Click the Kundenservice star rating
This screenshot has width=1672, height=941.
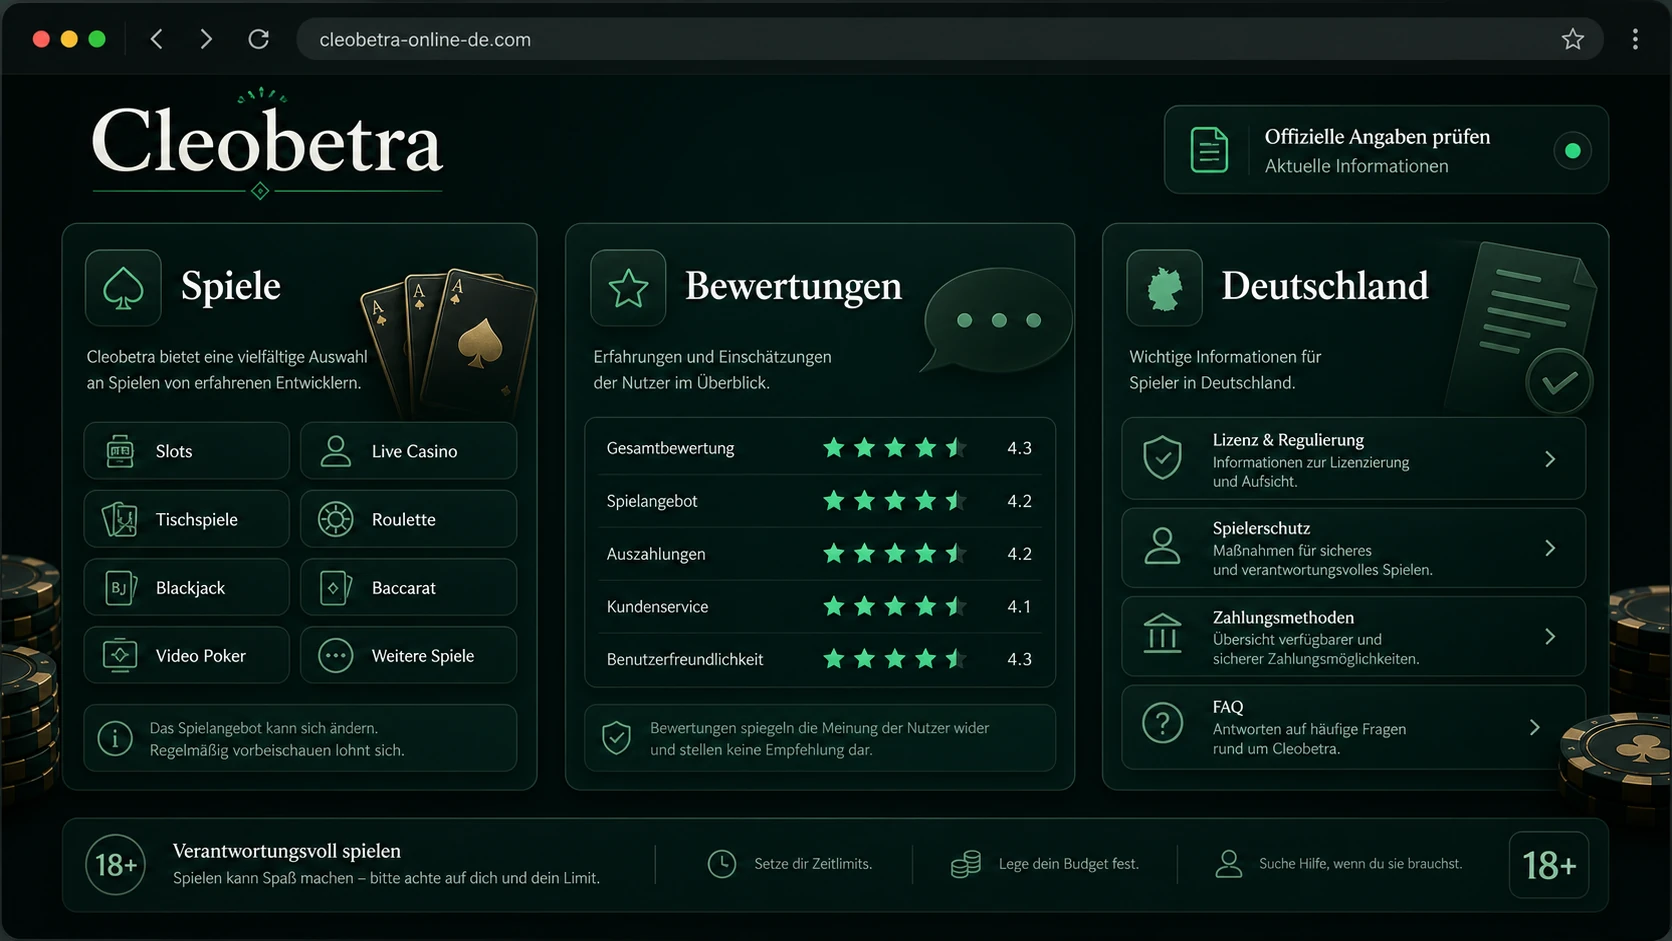894,606
